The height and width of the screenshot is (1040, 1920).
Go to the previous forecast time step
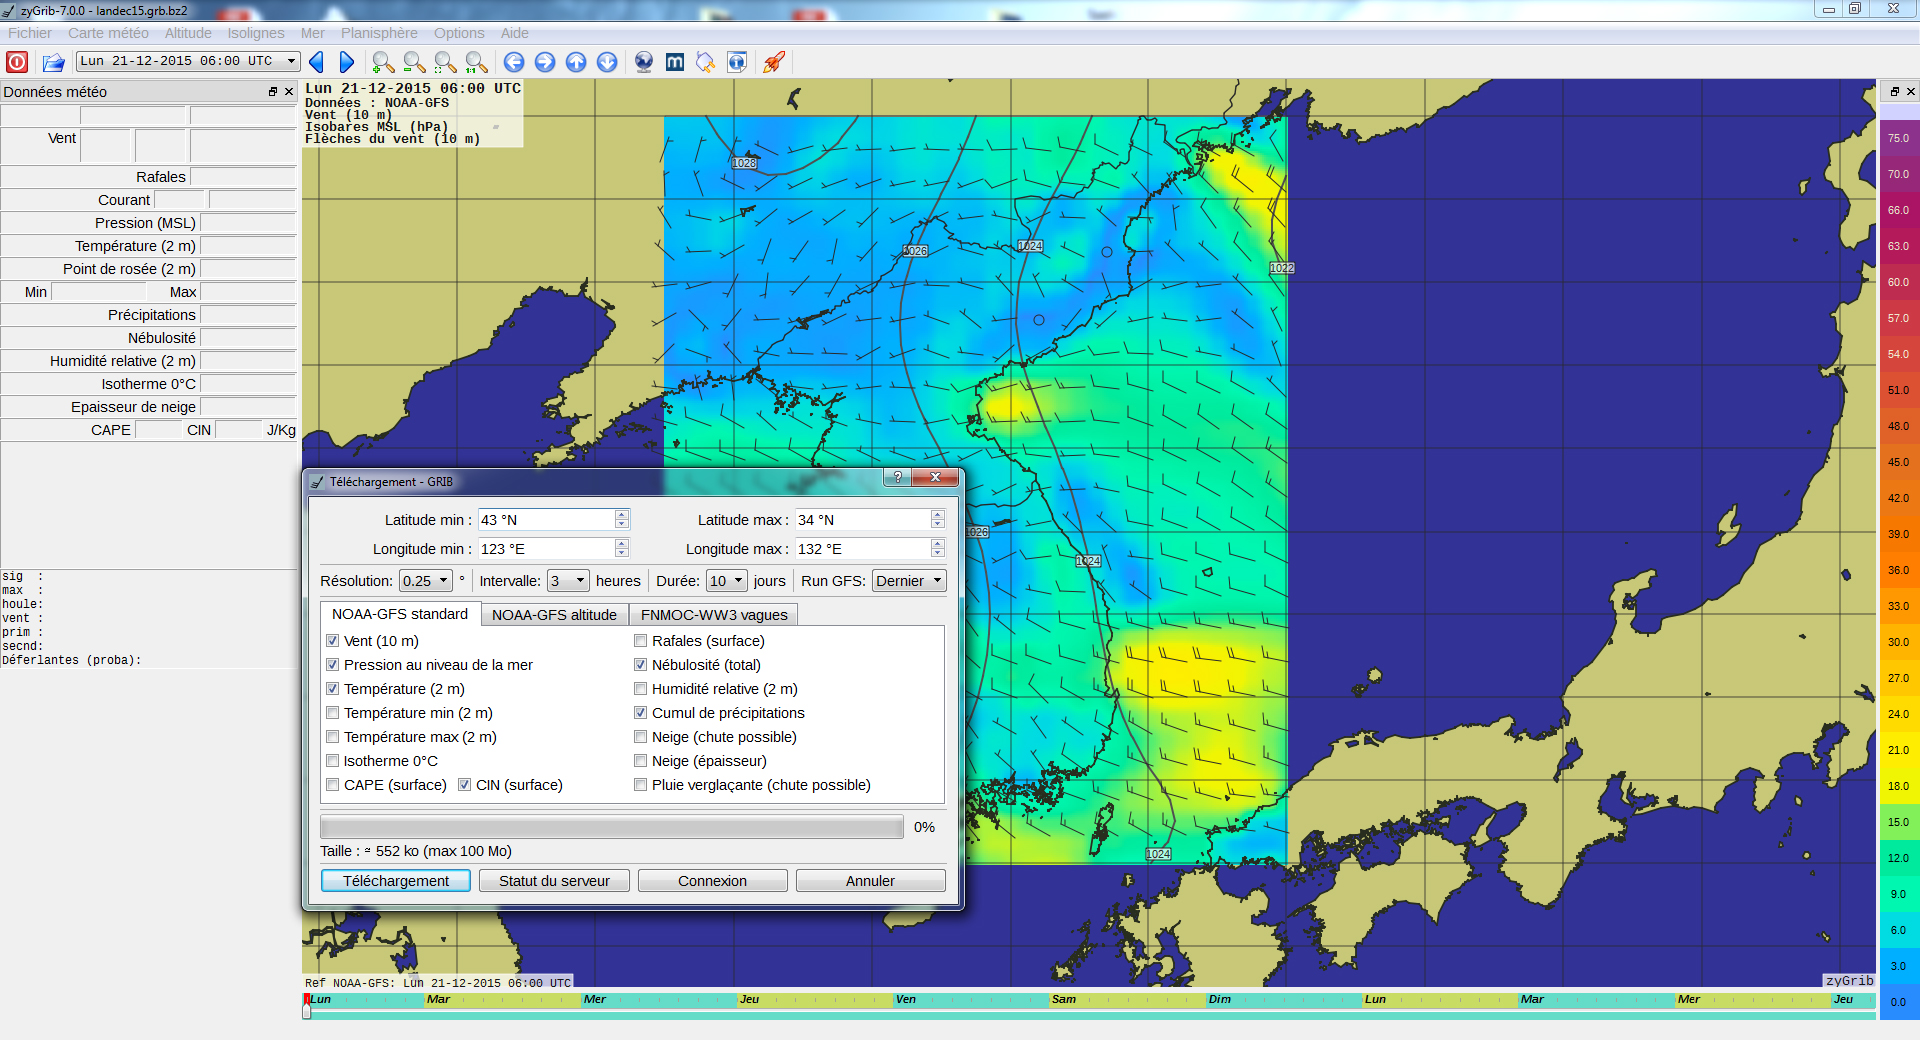pyautogui.click(x=317, y=62)
